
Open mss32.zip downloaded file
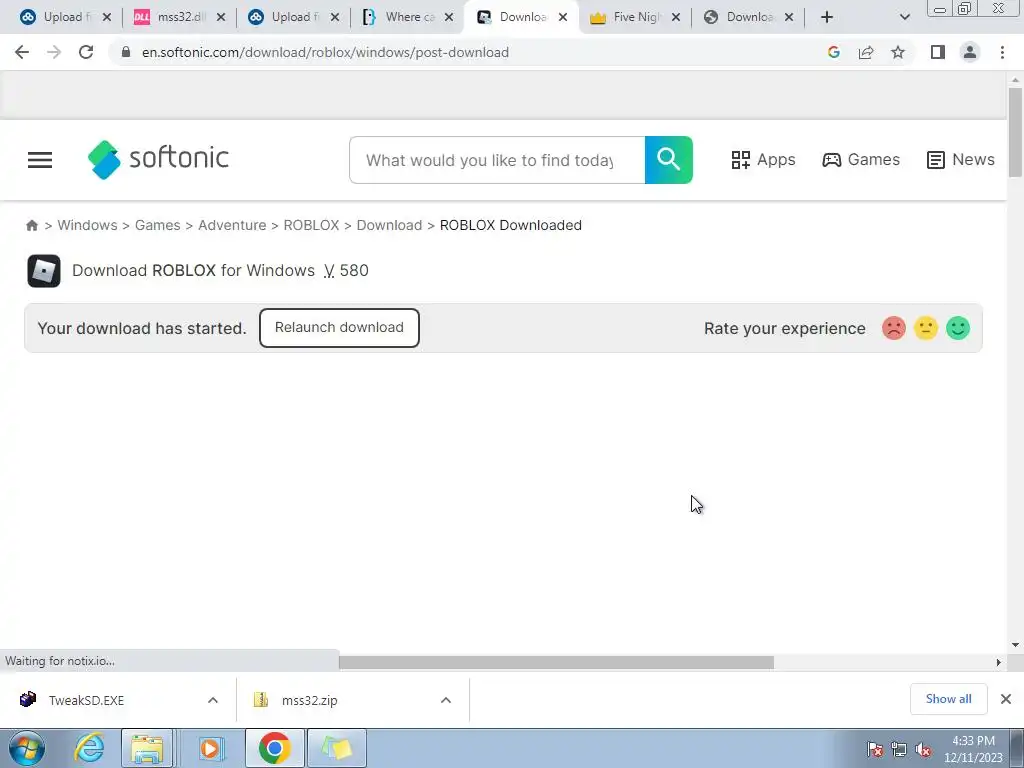click(310, 700)
